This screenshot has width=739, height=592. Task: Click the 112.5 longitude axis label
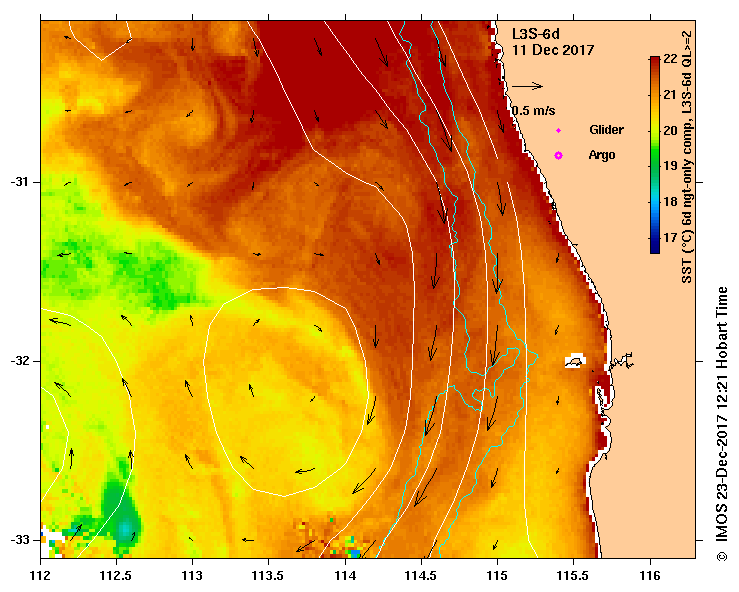point(116,576)
